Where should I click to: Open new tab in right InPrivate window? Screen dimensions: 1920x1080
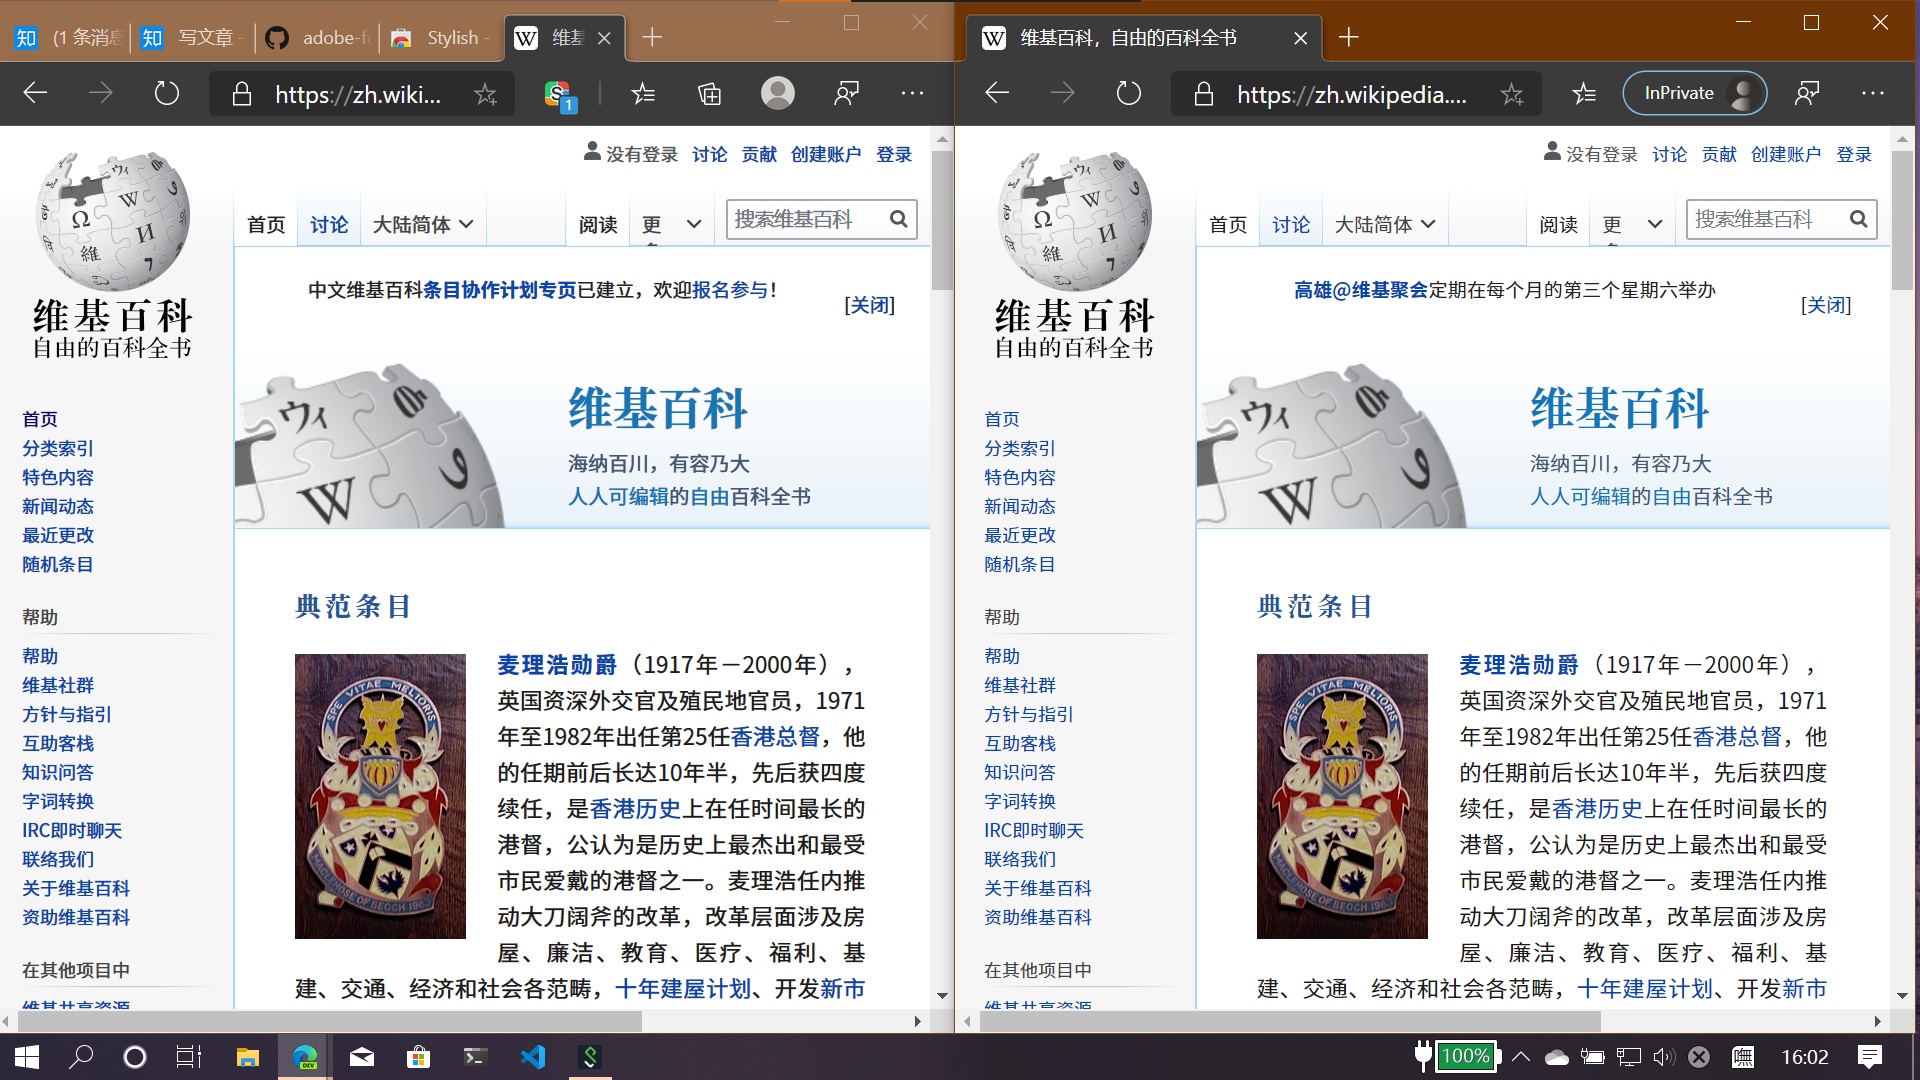1348,37
